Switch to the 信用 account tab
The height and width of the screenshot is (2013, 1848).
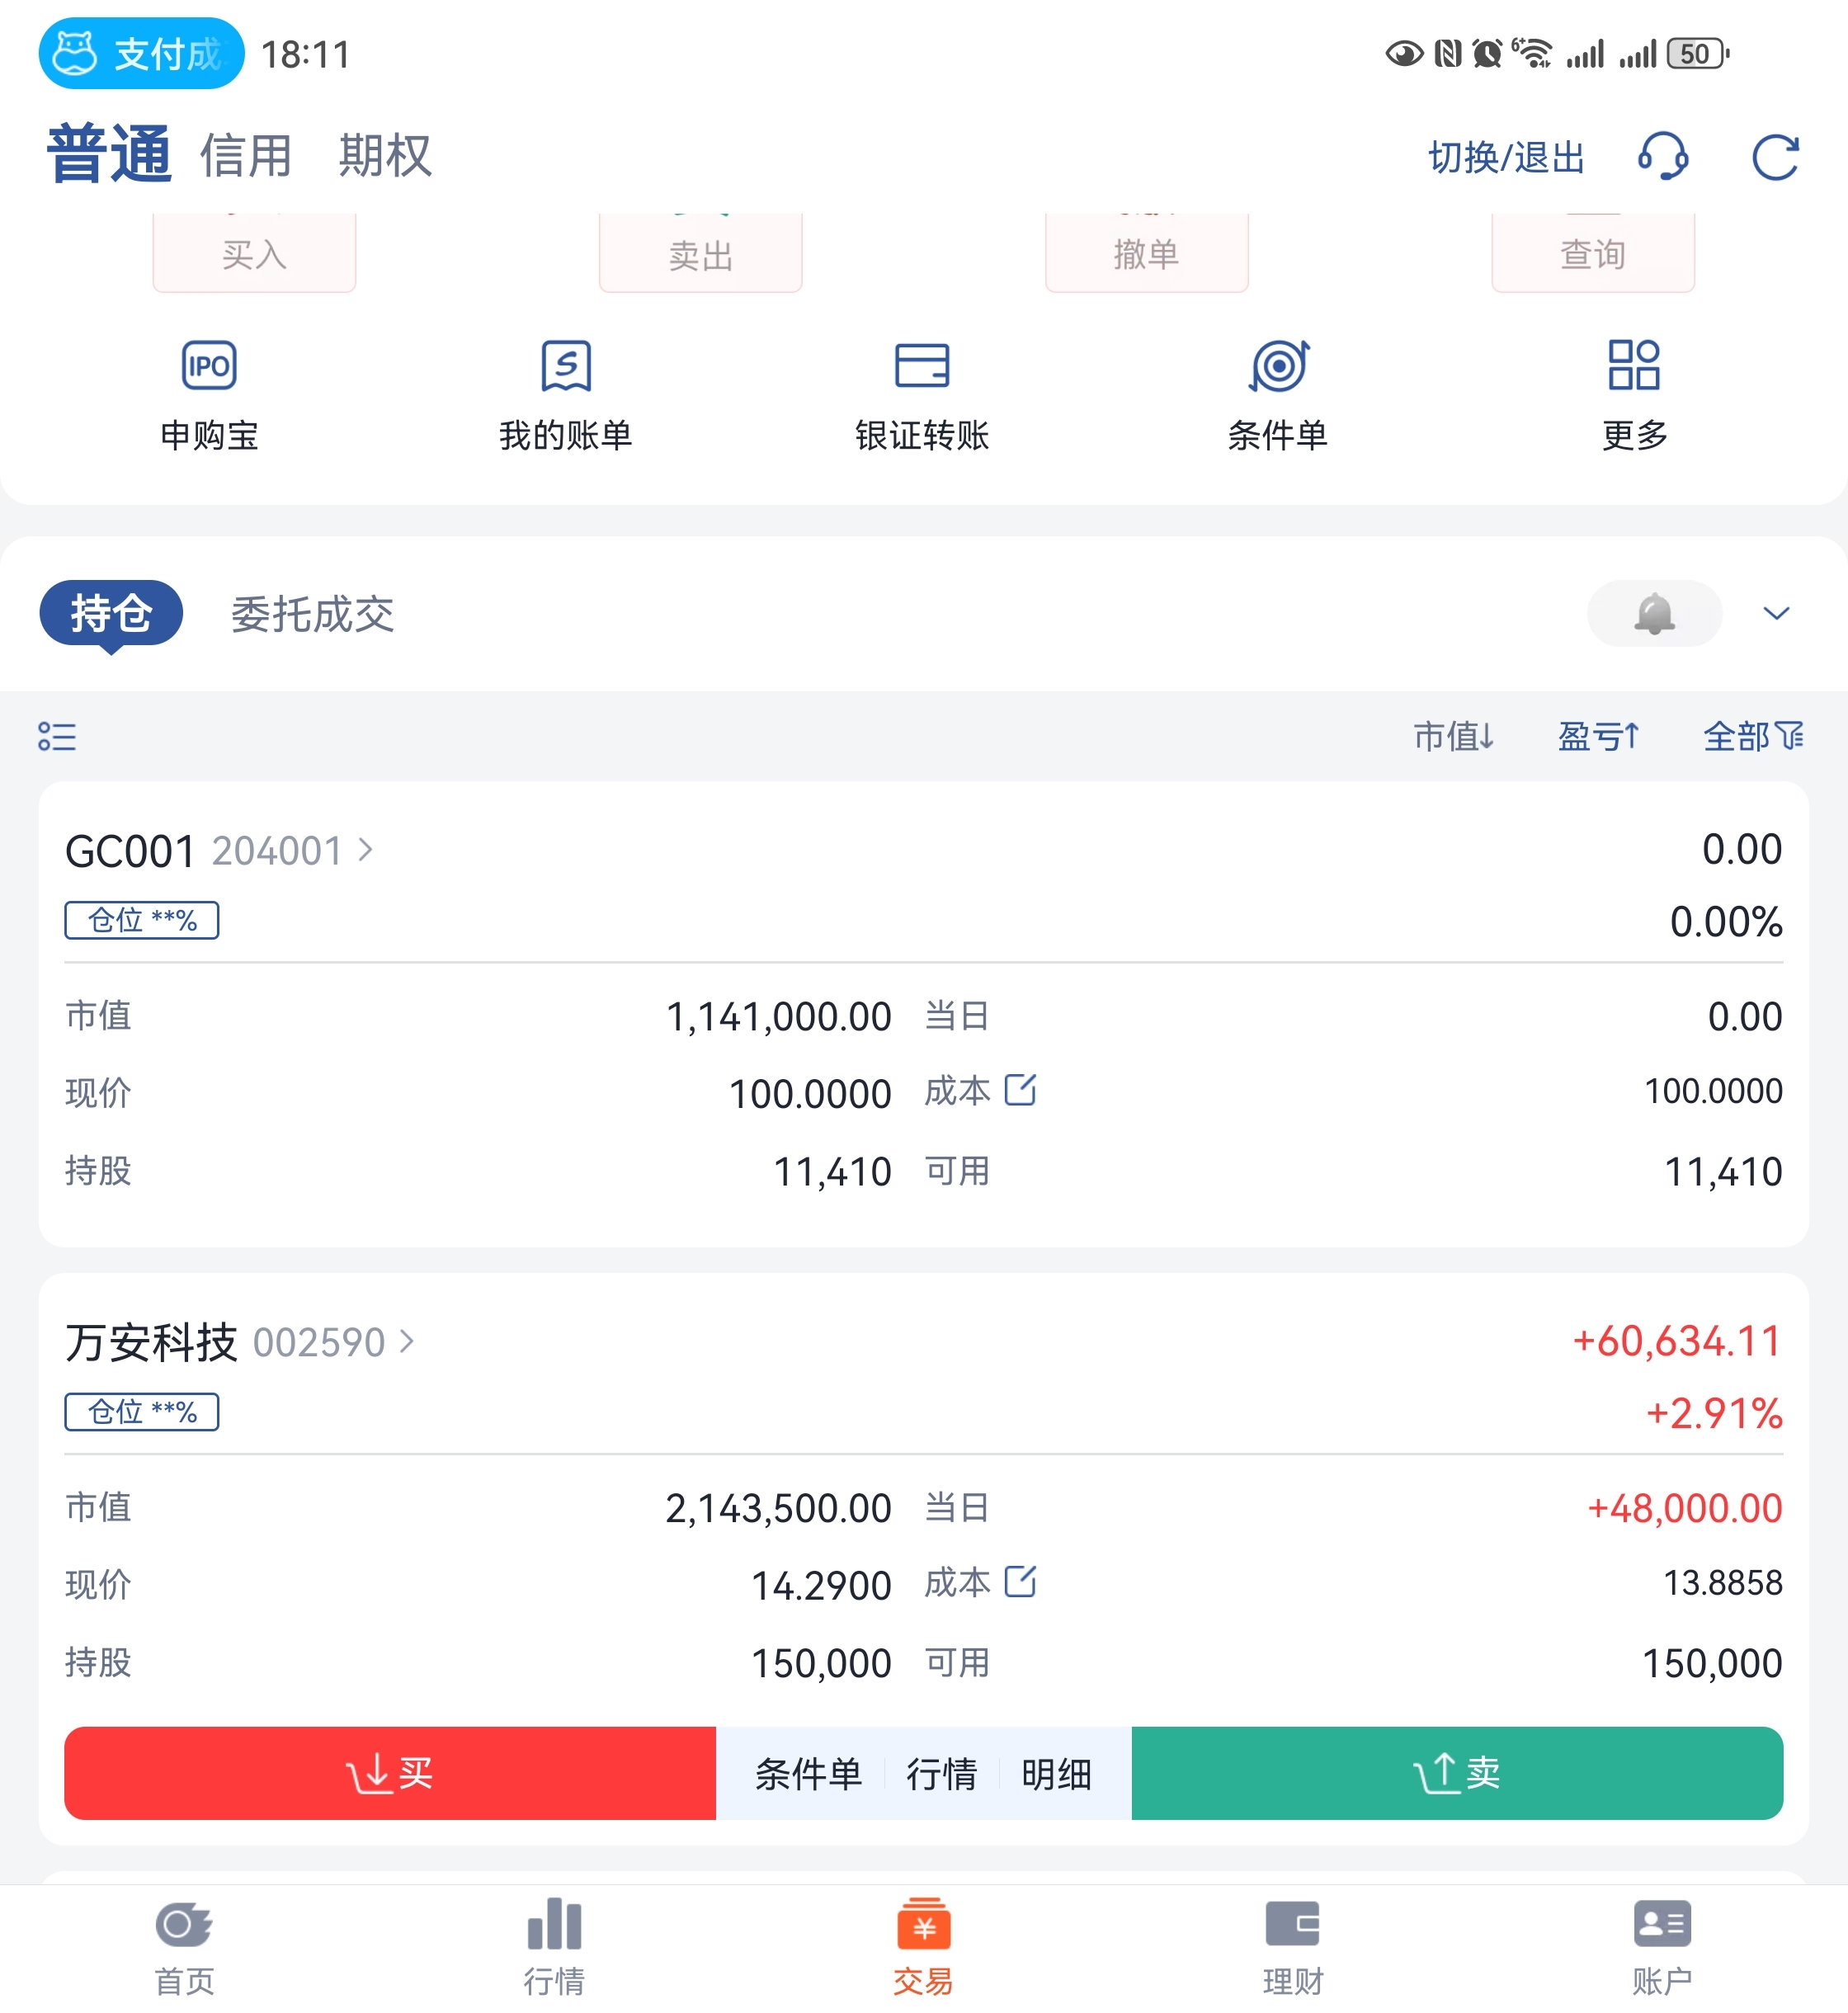click(x=246, y=156)
